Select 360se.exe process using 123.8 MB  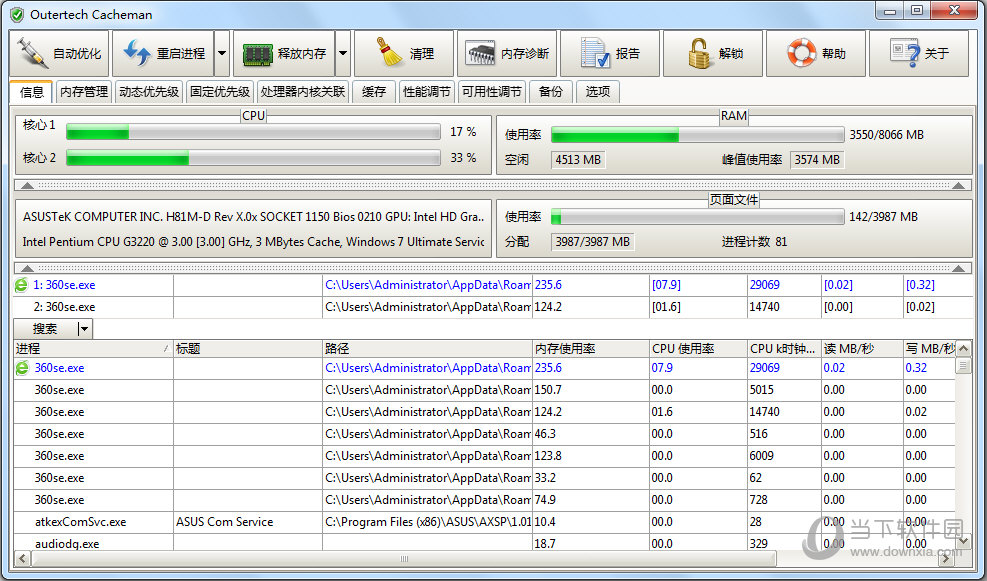tap(484, 456)
